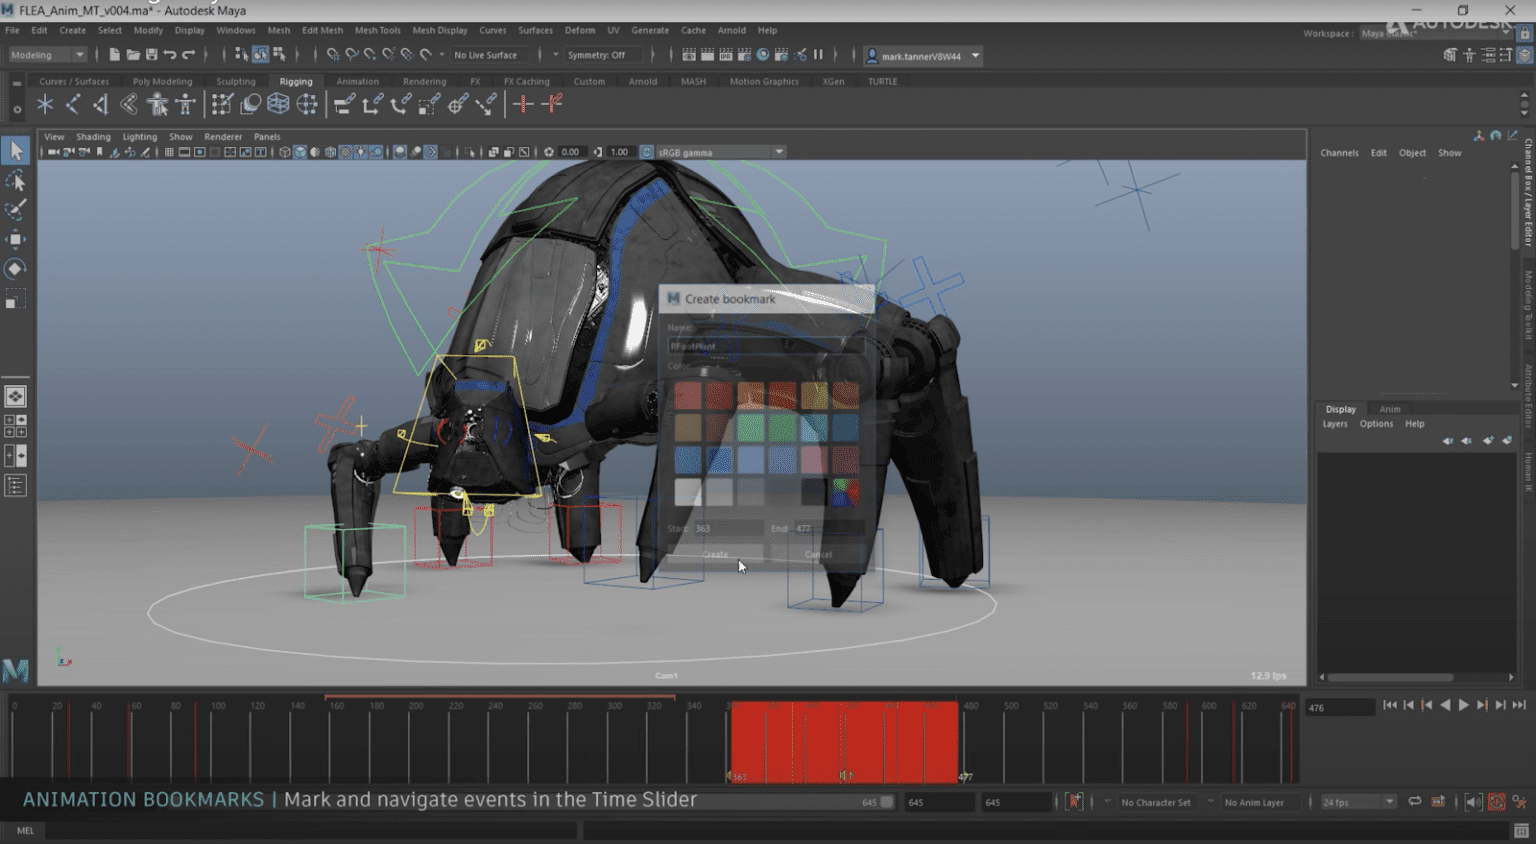The height and width of the screenshot is (844, 1536).
Task: Open the HumanIK character icon
Action: tap(186, 103)
